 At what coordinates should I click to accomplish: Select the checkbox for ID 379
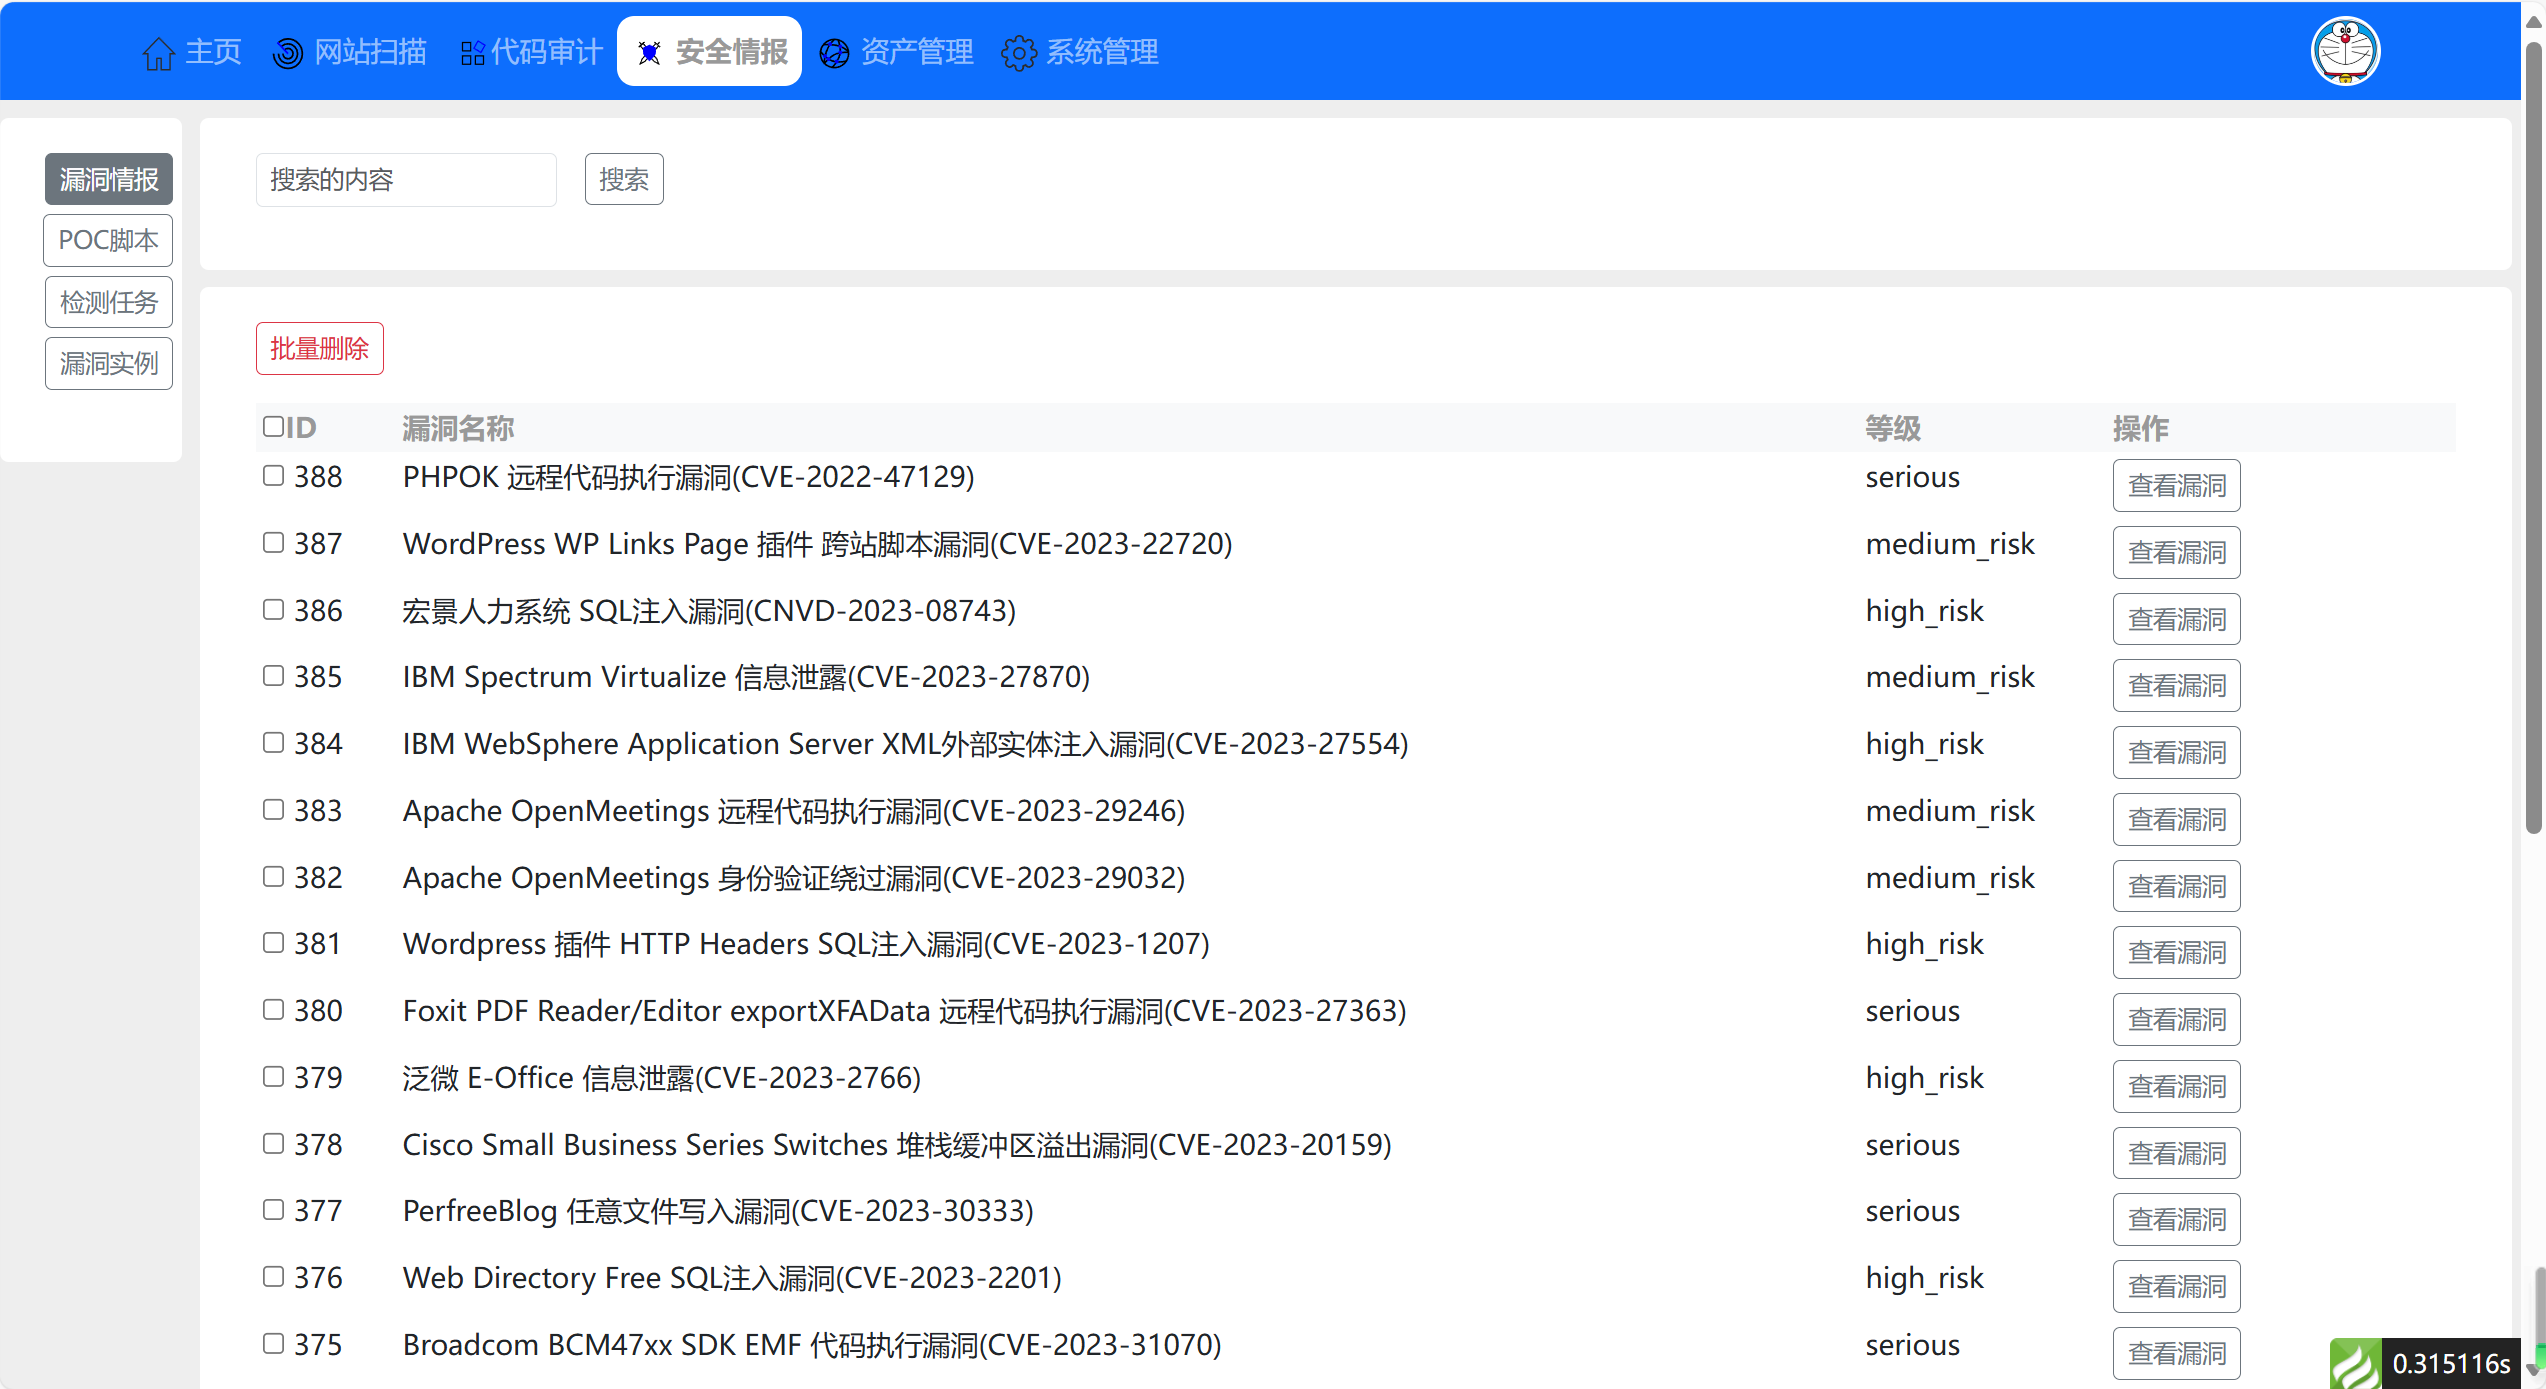[273, 1076]
